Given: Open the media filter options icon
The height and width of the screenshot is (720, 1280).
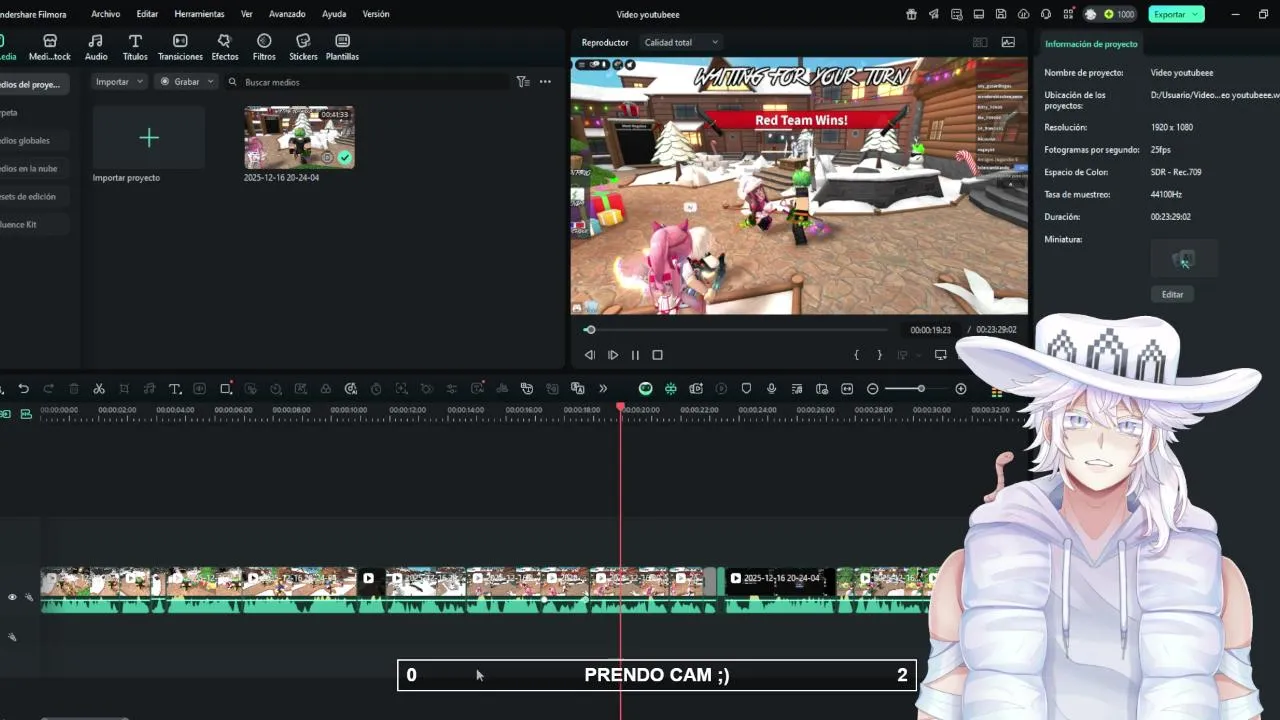Looking at the screenshot, I should pyautogui.click(x=523, y=82).
